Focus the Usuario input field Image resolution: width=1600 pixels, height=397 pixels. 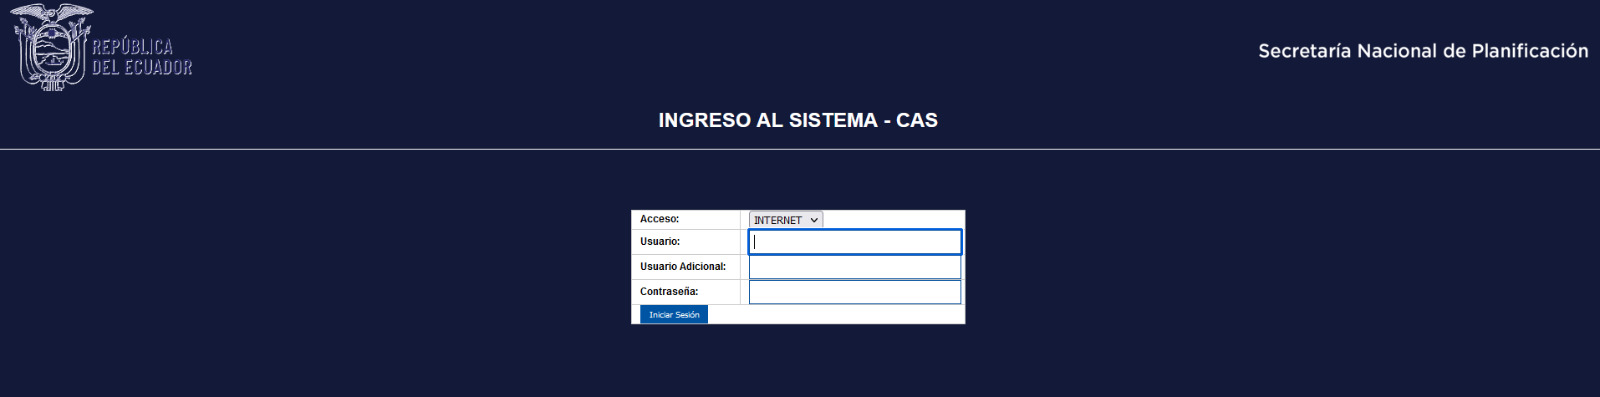click(x=855, y=242)
